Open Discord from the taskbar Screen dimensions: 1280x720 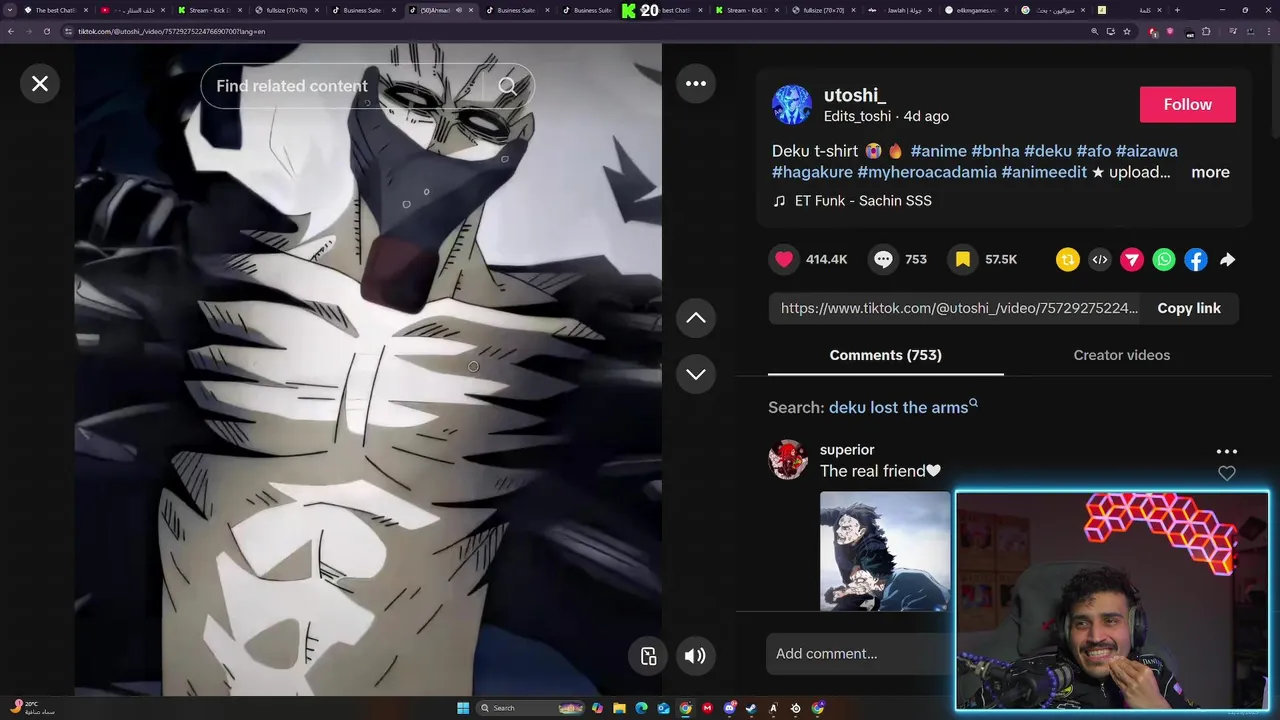(730, 708)
